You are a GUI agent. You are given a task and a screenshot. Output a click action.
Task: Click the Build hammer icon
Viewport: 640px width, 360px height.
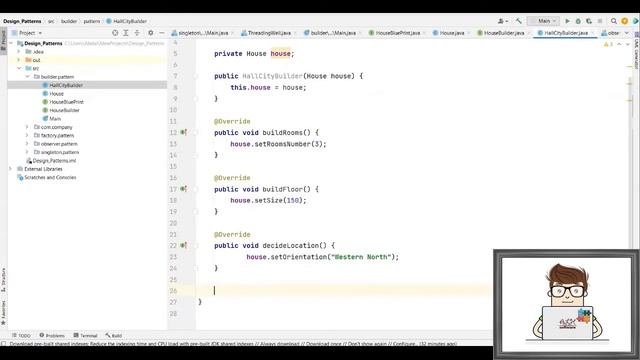pos(518,21)
